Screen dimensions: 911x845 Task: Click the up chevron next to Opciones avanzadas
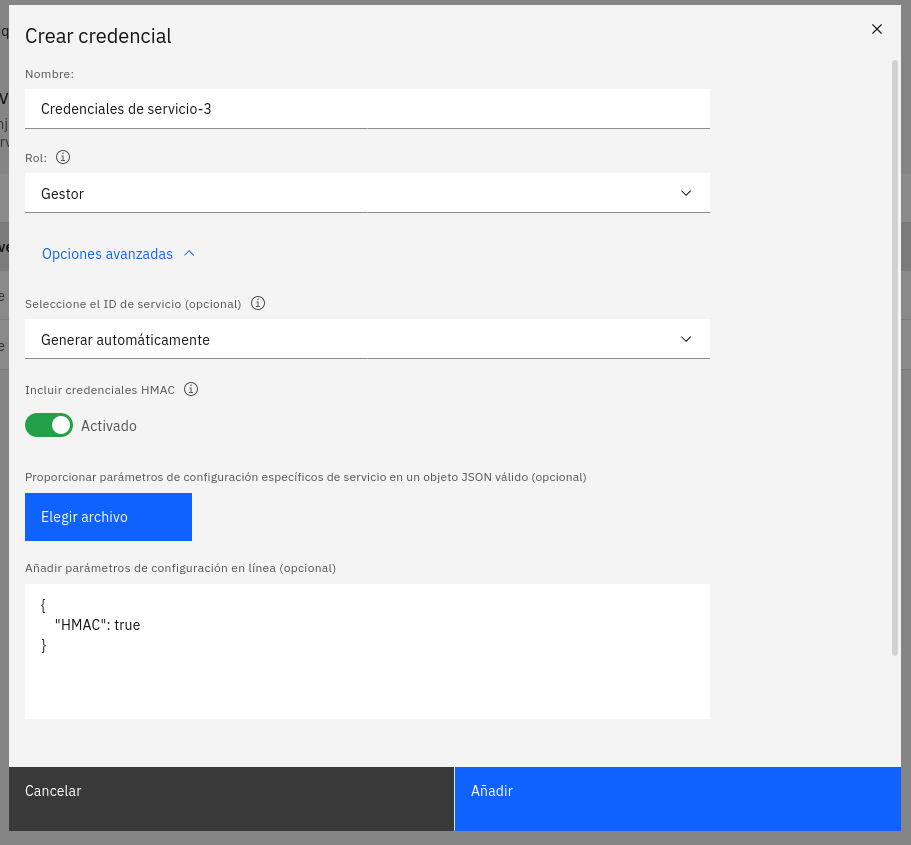[189, 253]
